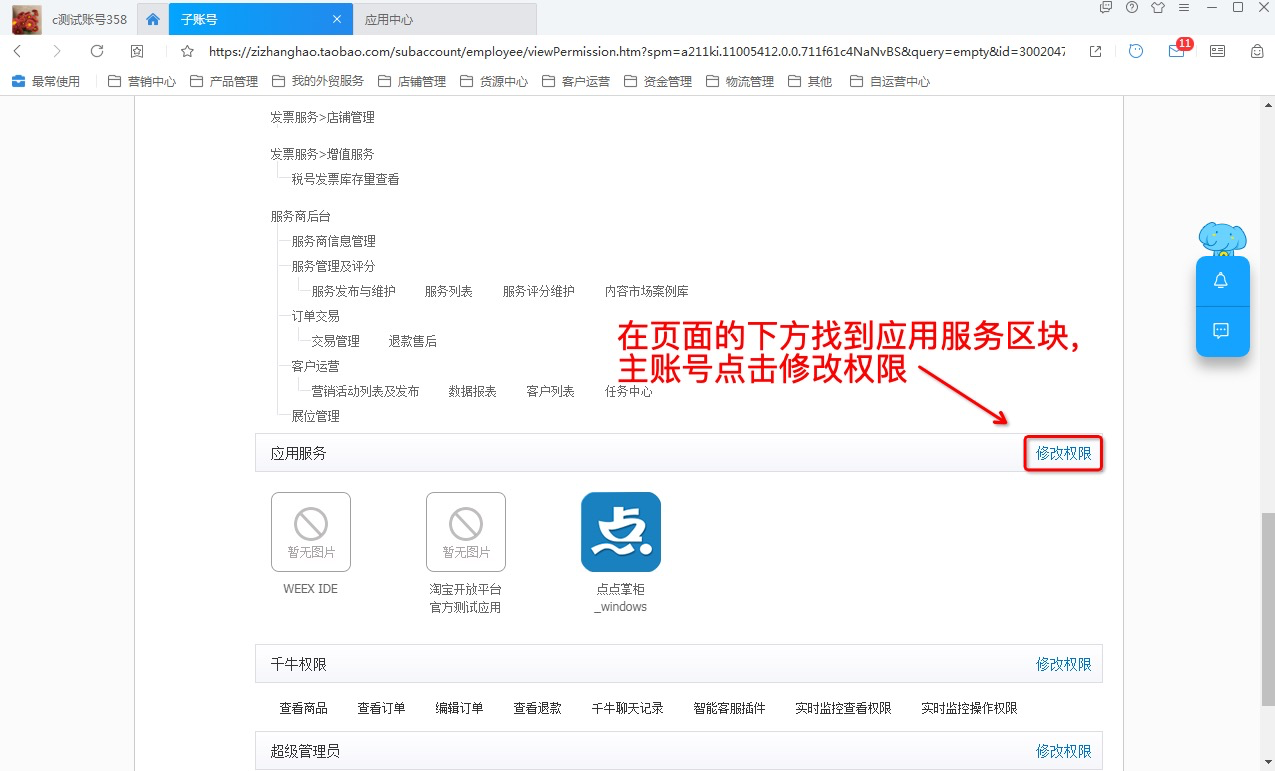Click the 智能客服插件 permission text
1275x771 pixels.
(x=729, y=708)
